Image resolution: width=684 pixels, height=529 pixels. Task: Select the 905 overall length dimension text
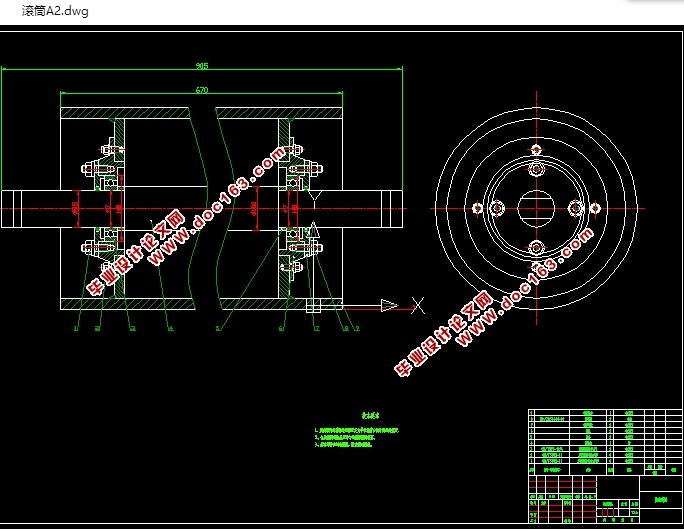(202, 66)
